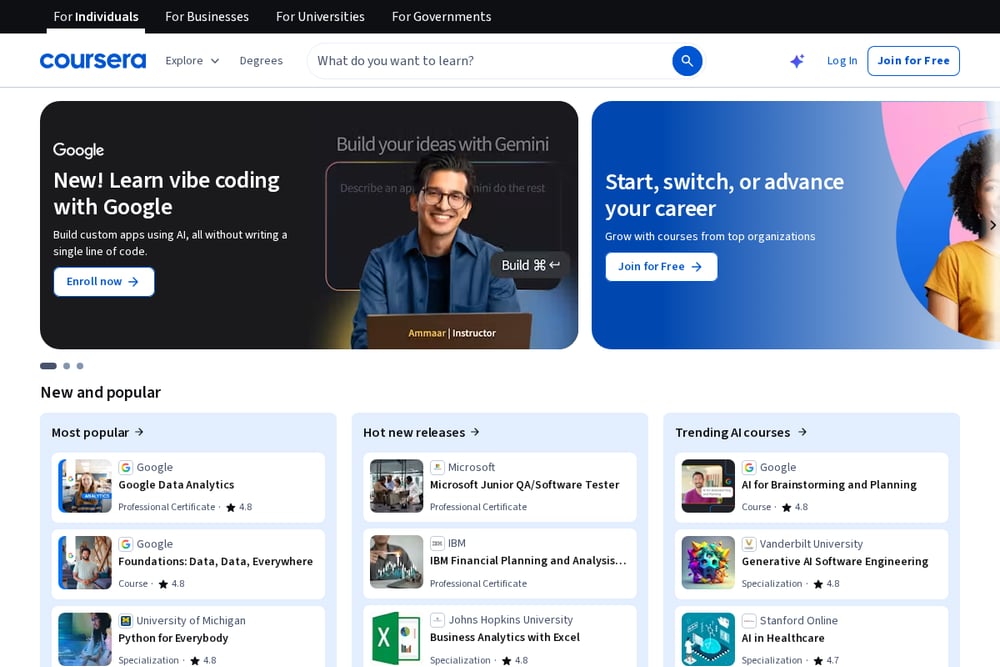Click the Microsoft logo on Junior QA card
The image size is (1000, 667).
click(x=437, y=467)
